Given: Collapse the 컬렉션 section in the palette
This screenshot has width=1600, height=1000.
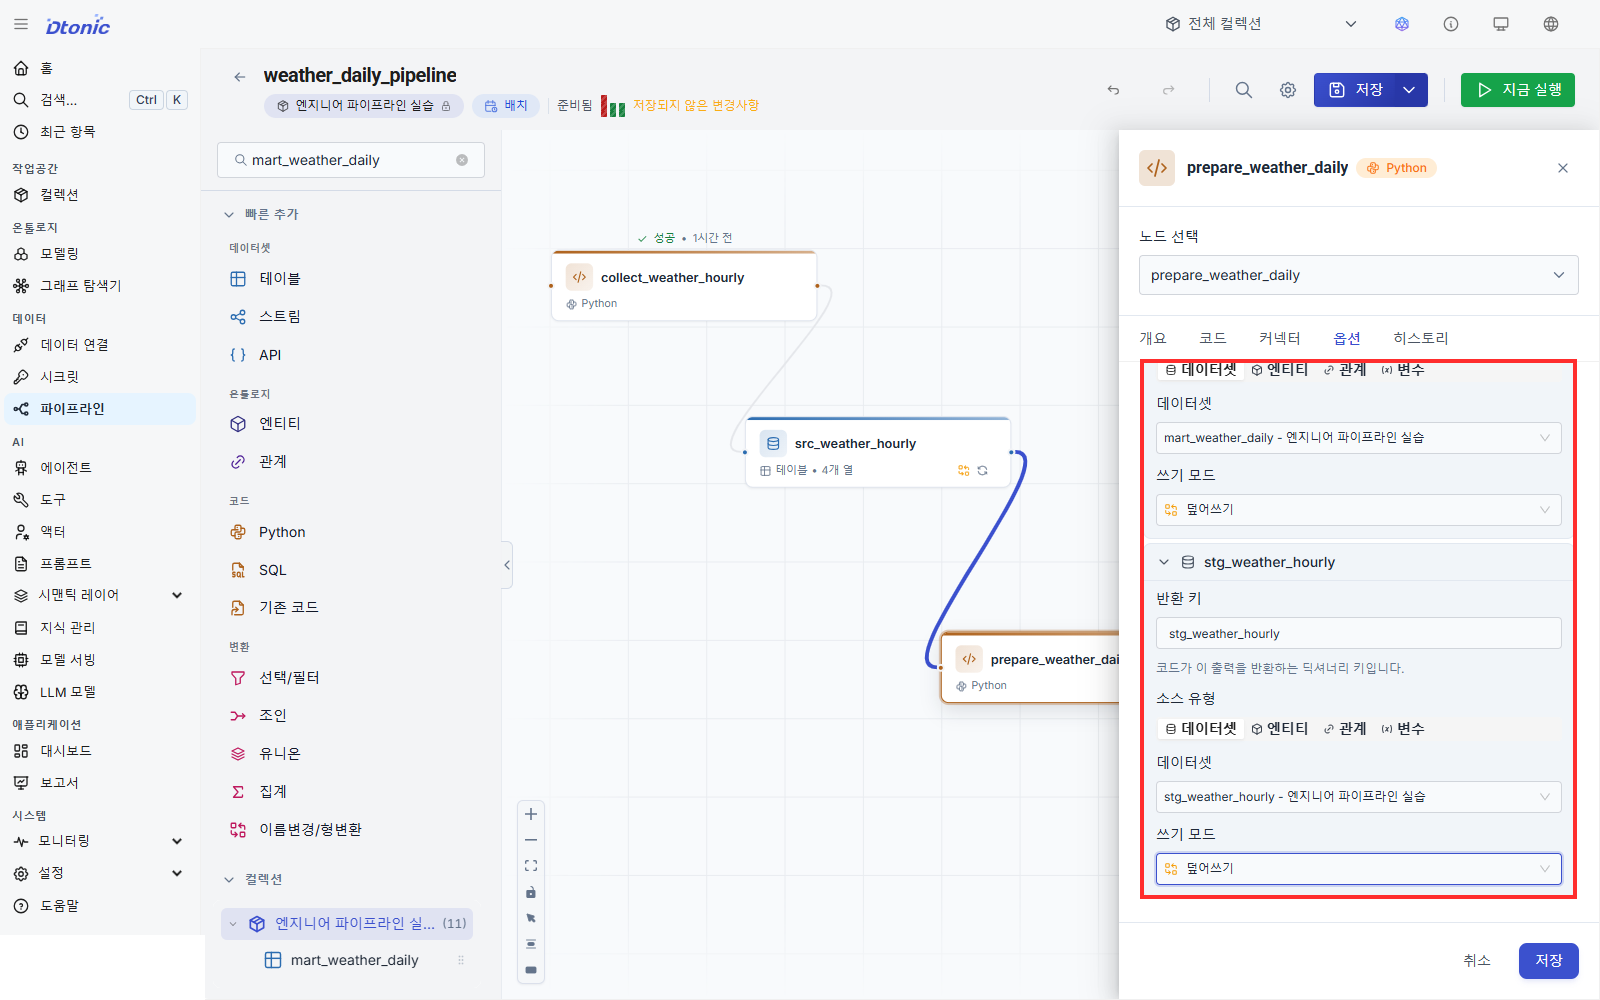Looking at the screenshot, I should pyautogui.click(x=229, y=880).
